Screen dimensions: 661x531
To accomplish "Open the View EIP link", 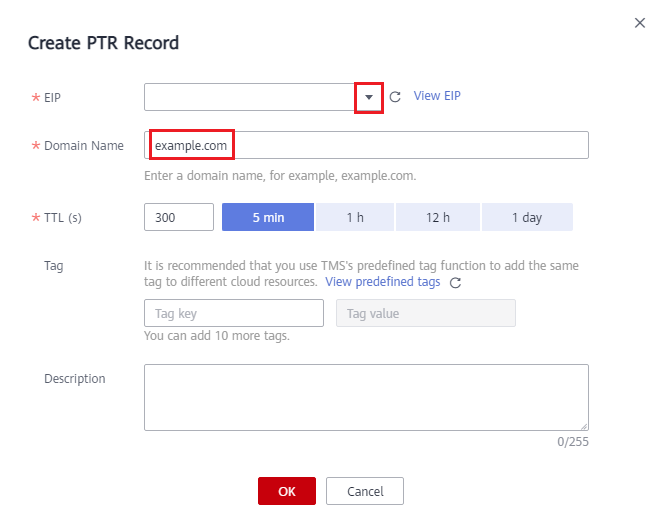I will click(437, 96).
